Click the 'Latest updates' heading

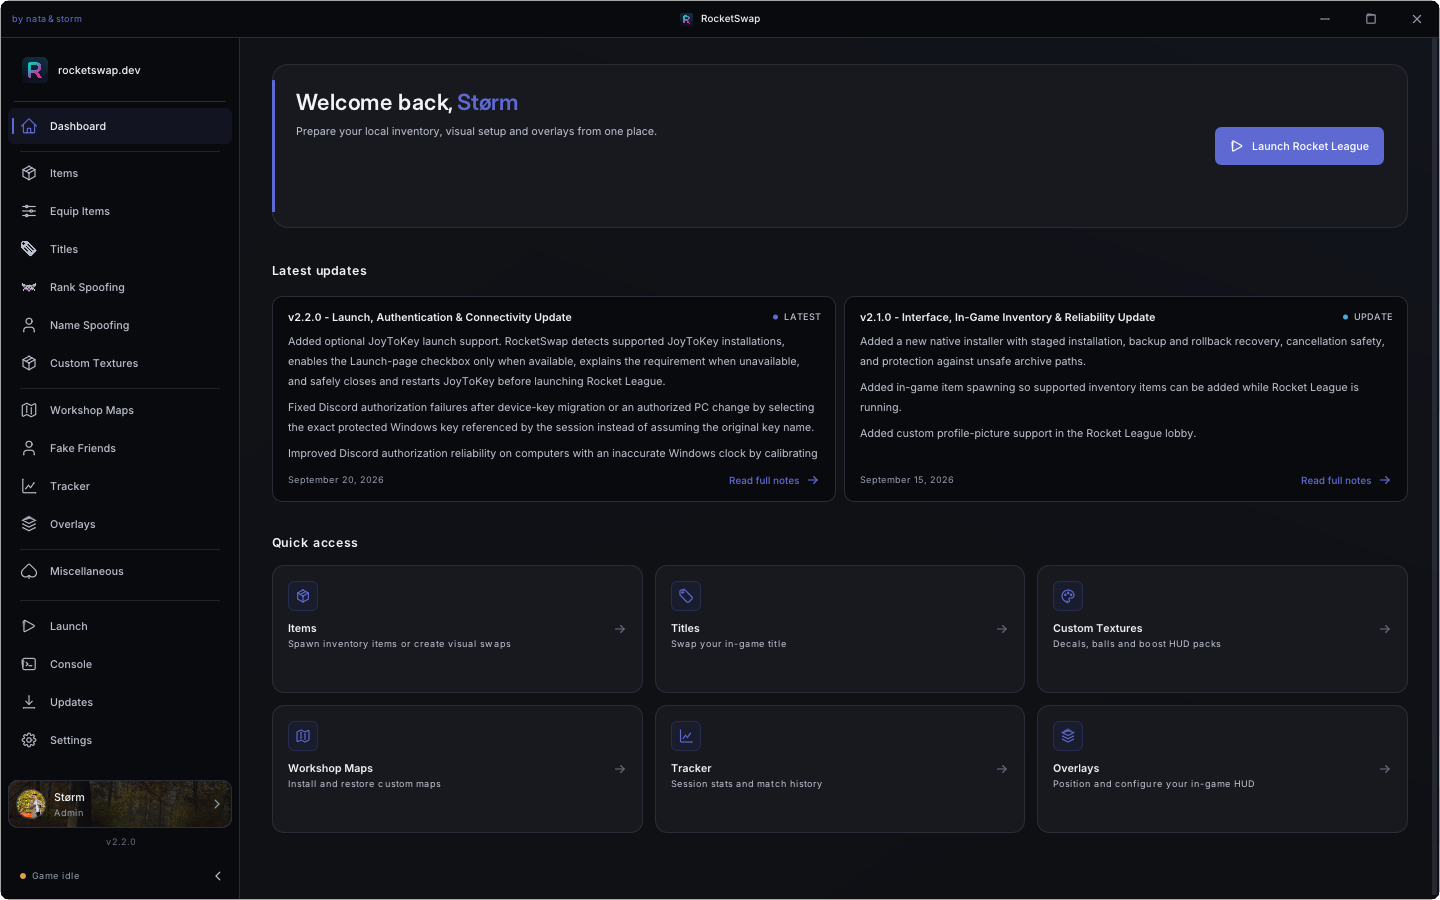point(319,271)
